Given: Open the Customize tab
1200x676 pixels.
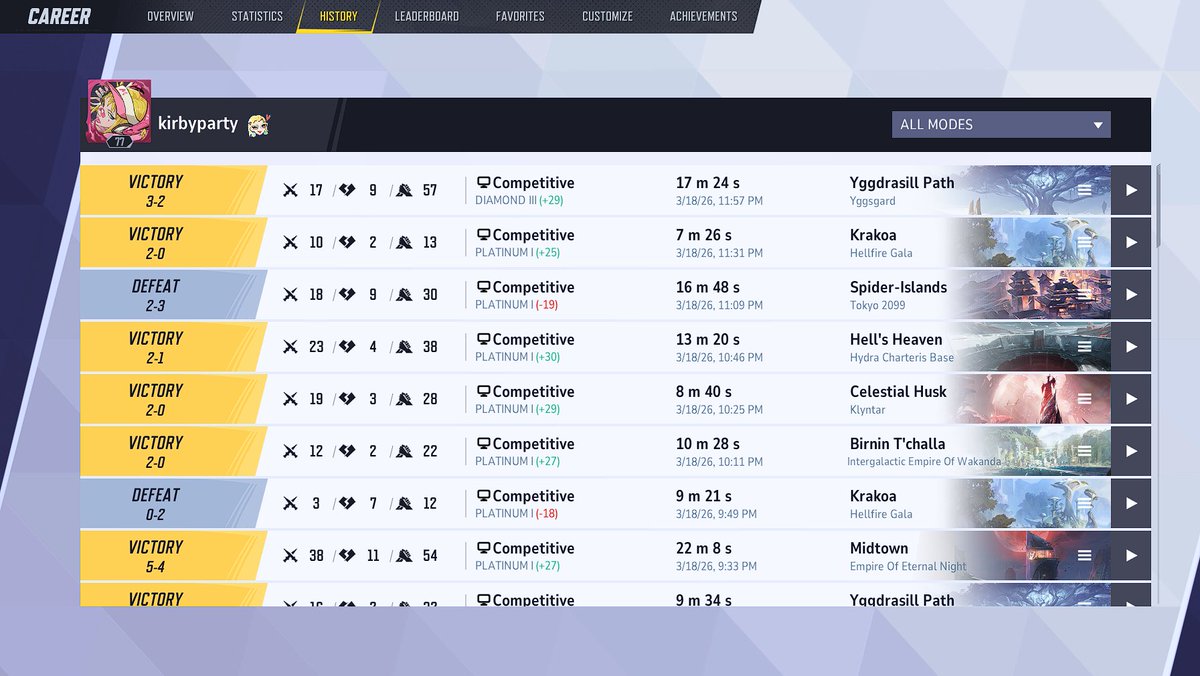Looking at the screenshot, I should [x=607, y=16].
